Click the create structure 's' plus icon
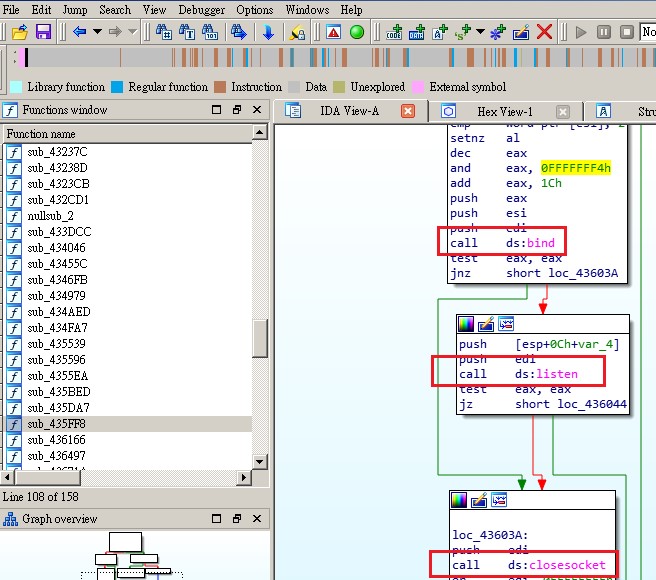 (x=463, y=32)
